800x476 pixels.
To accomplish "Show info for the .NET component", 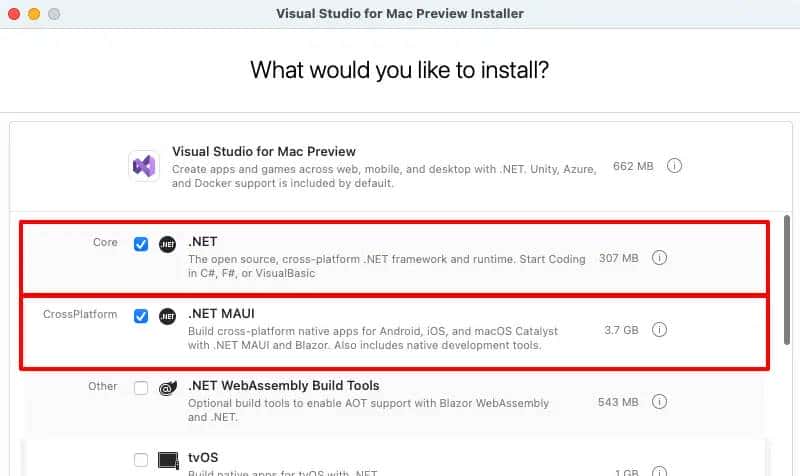I will [x=659, y=258].
